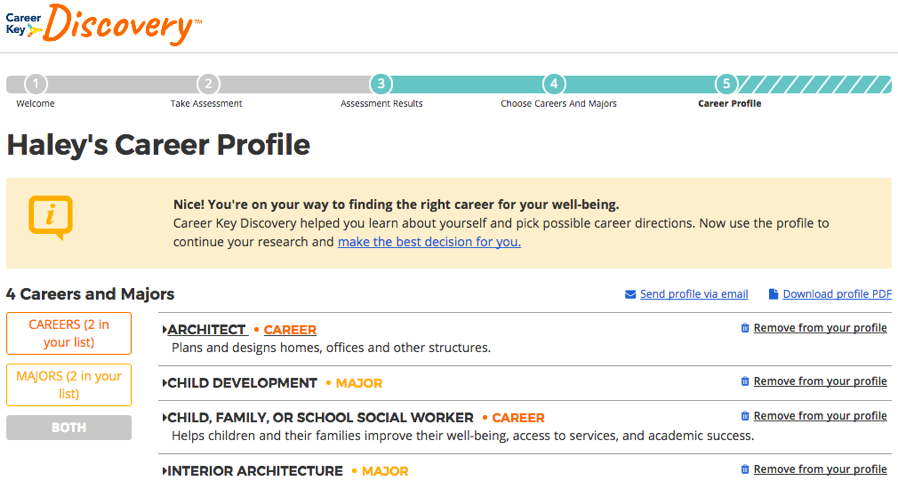Click step 1 Welcome circle on progress bar

[36, 84]
